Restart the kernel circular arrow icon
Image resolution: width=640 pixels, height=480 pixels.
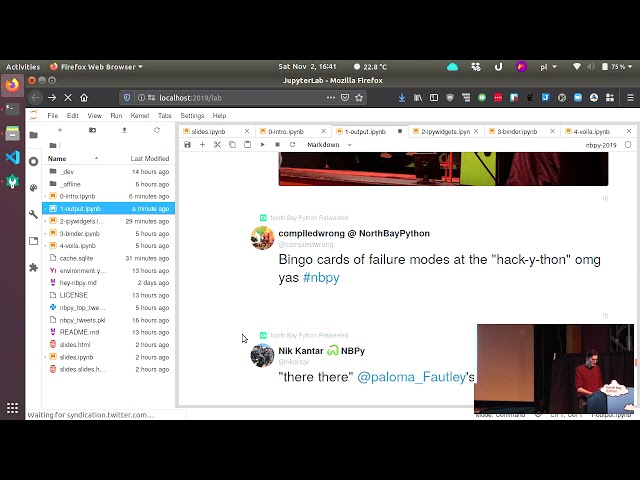292,144
